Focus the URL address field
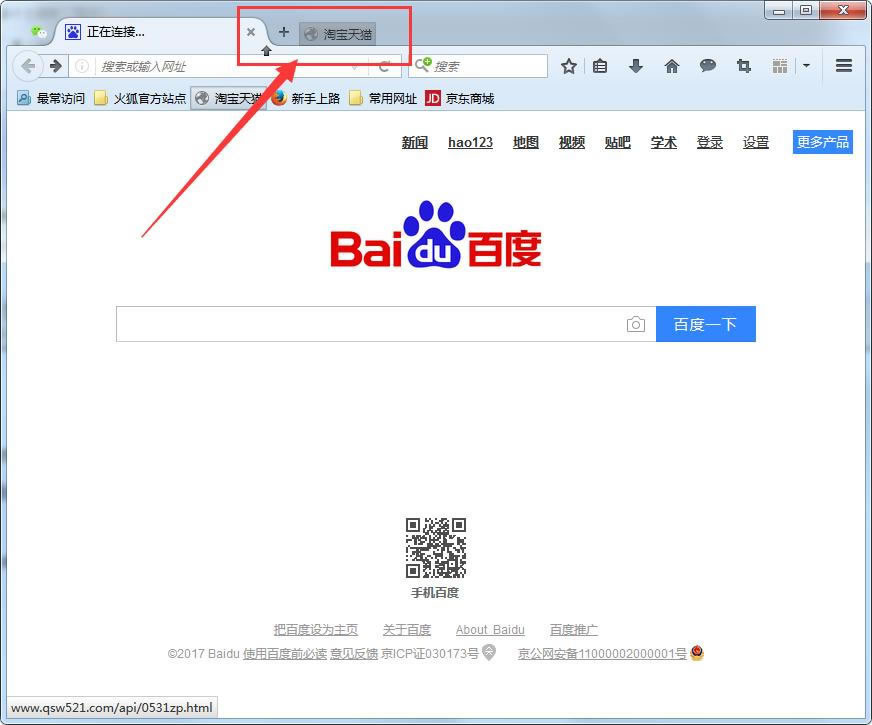The width and height of the screenshot is (872, 725). point(222,66)
